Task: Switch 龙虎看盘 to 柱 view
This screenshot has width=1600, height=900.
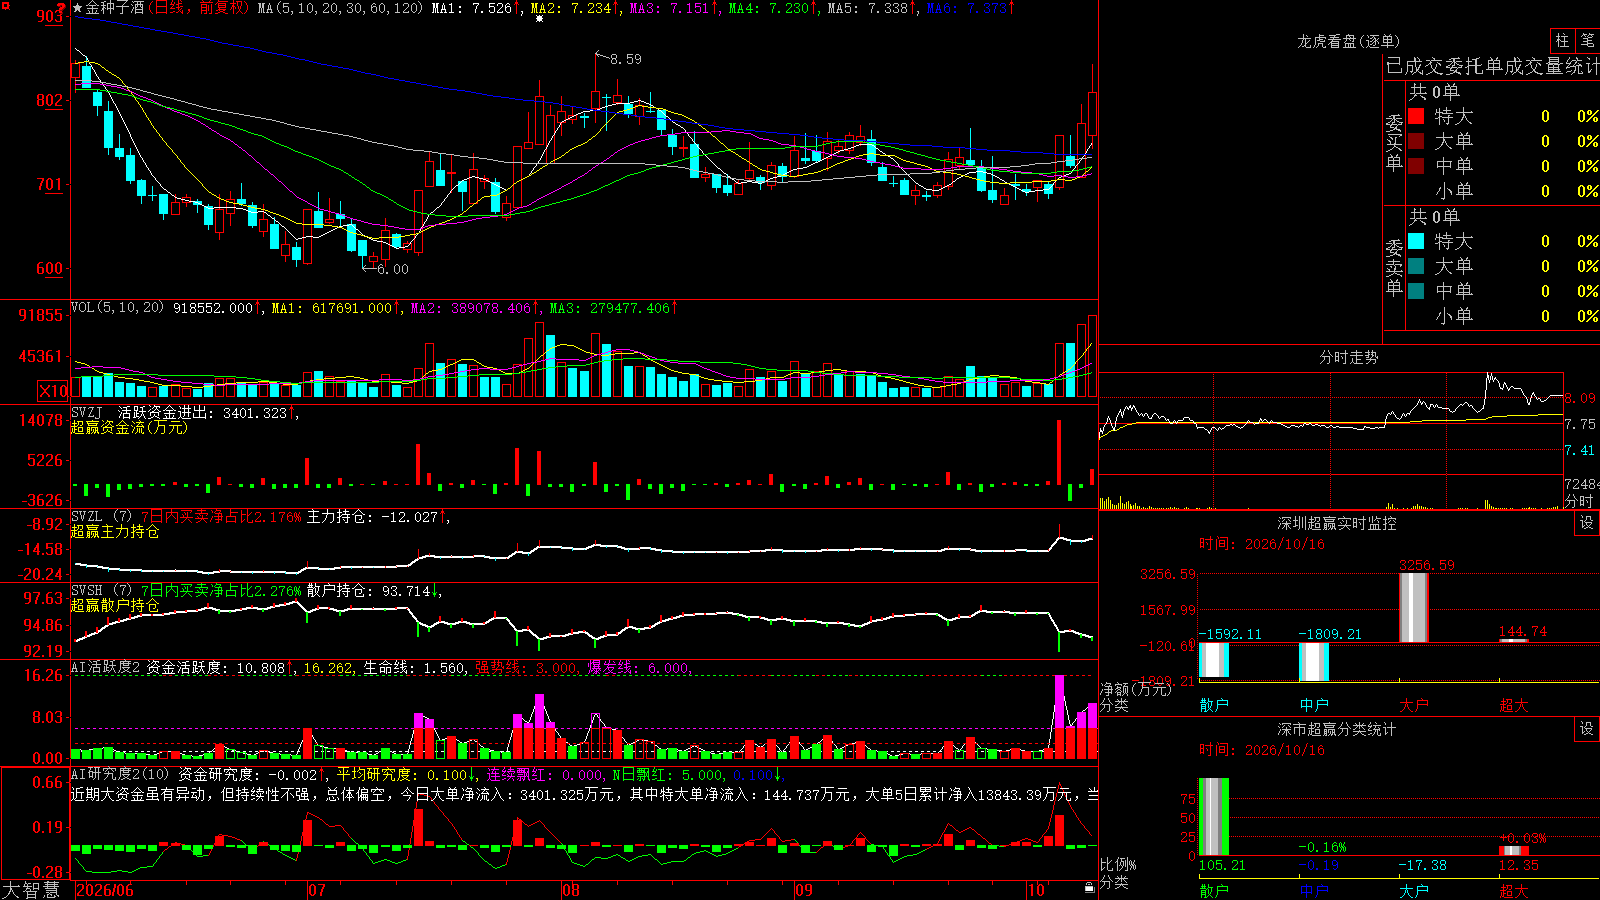Action: 1562,40
